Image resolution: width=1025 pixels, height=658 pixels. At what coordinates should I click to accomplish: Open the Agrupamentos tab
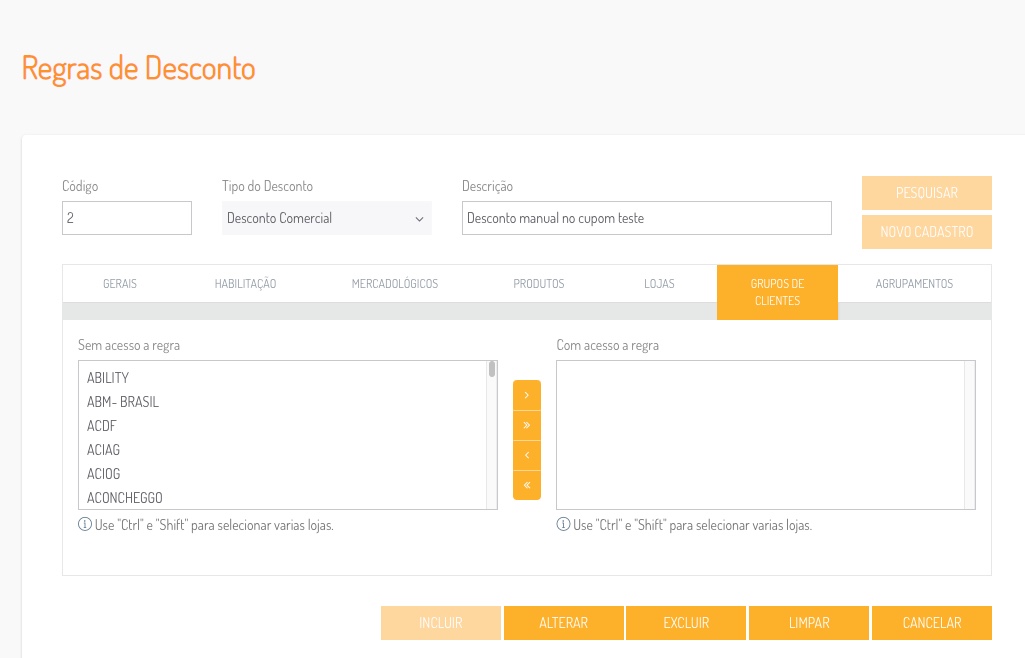point(914,283)
